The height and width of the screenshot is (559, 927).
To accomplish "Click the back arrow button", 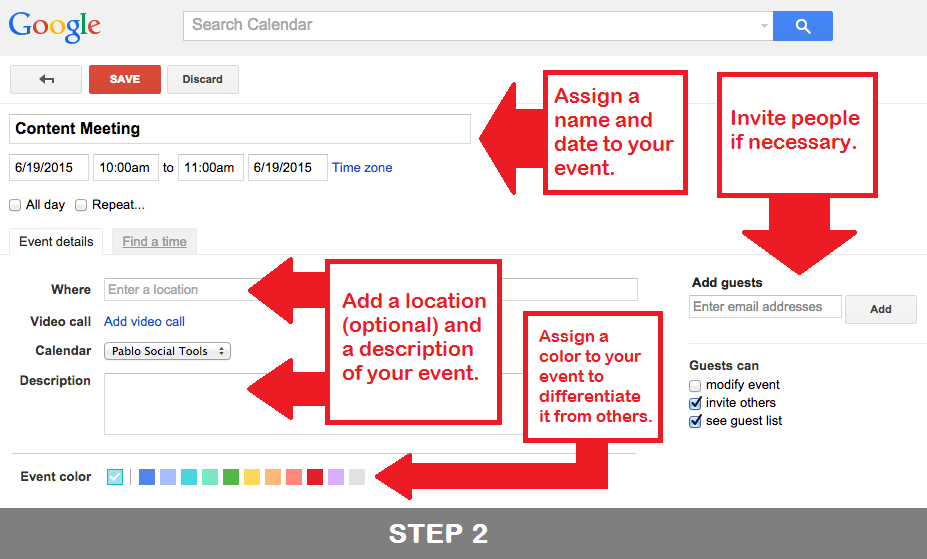I will pos(46,79).
